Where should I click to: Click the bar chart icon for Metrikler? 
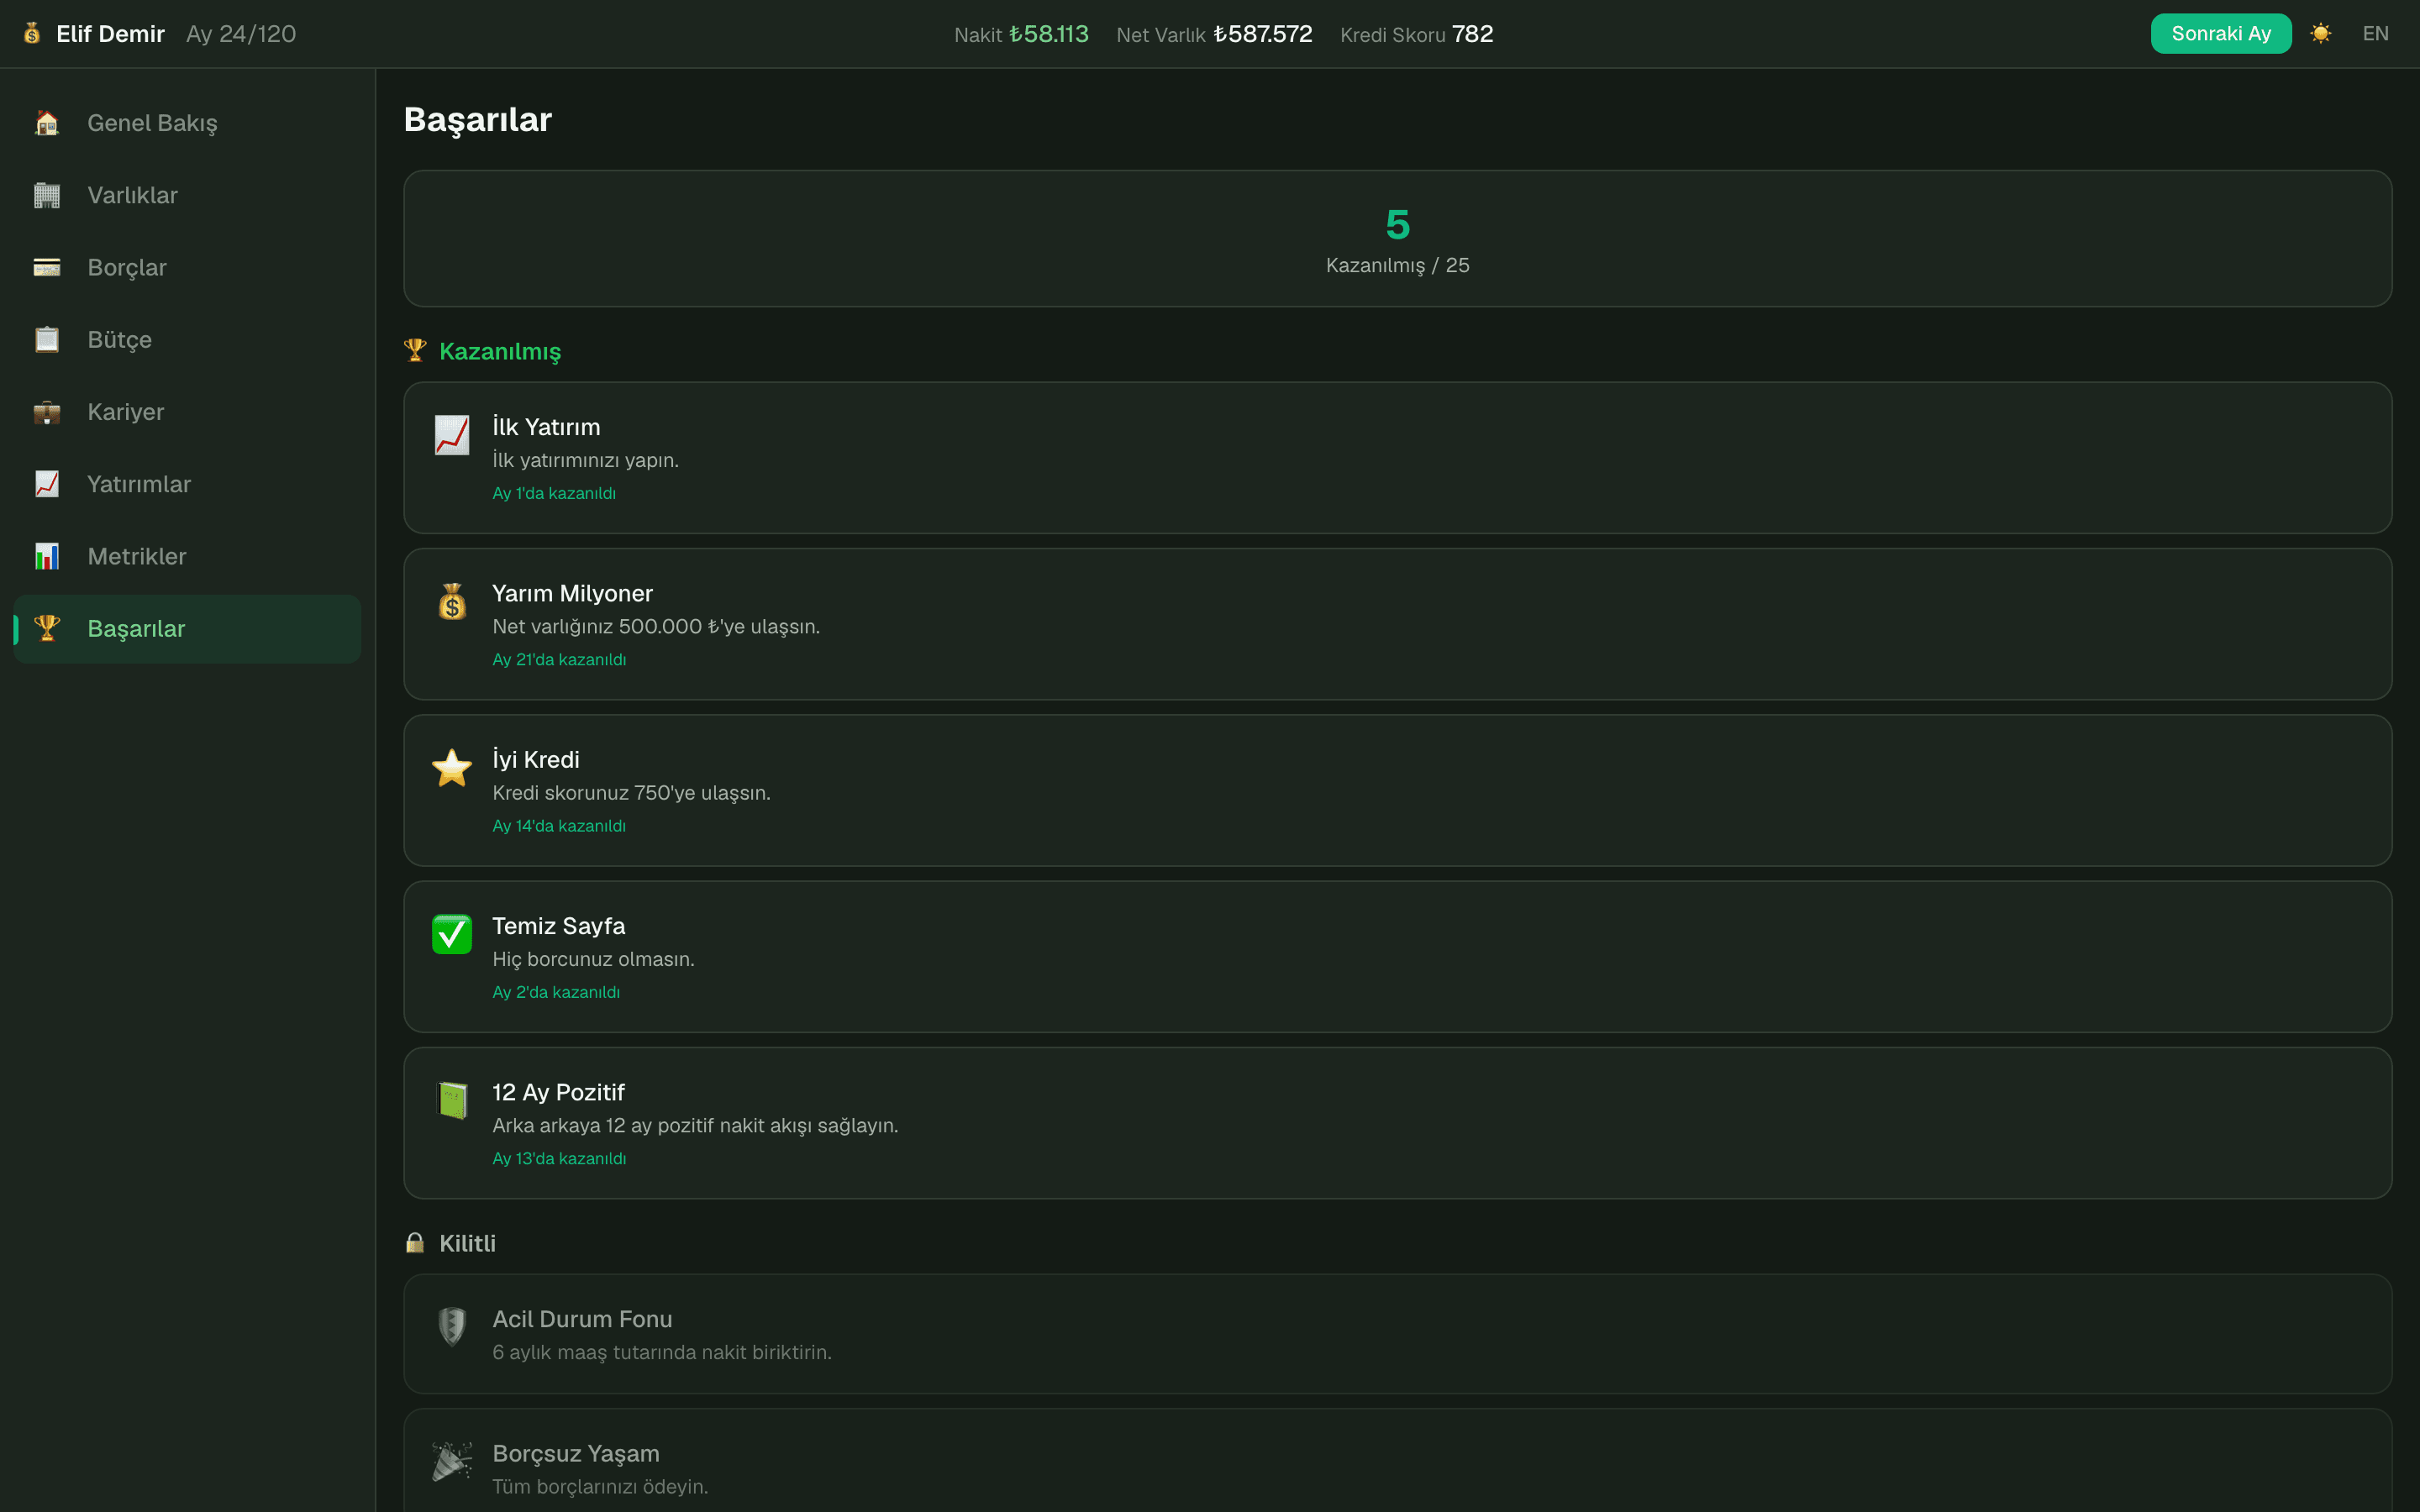point(47,556)
